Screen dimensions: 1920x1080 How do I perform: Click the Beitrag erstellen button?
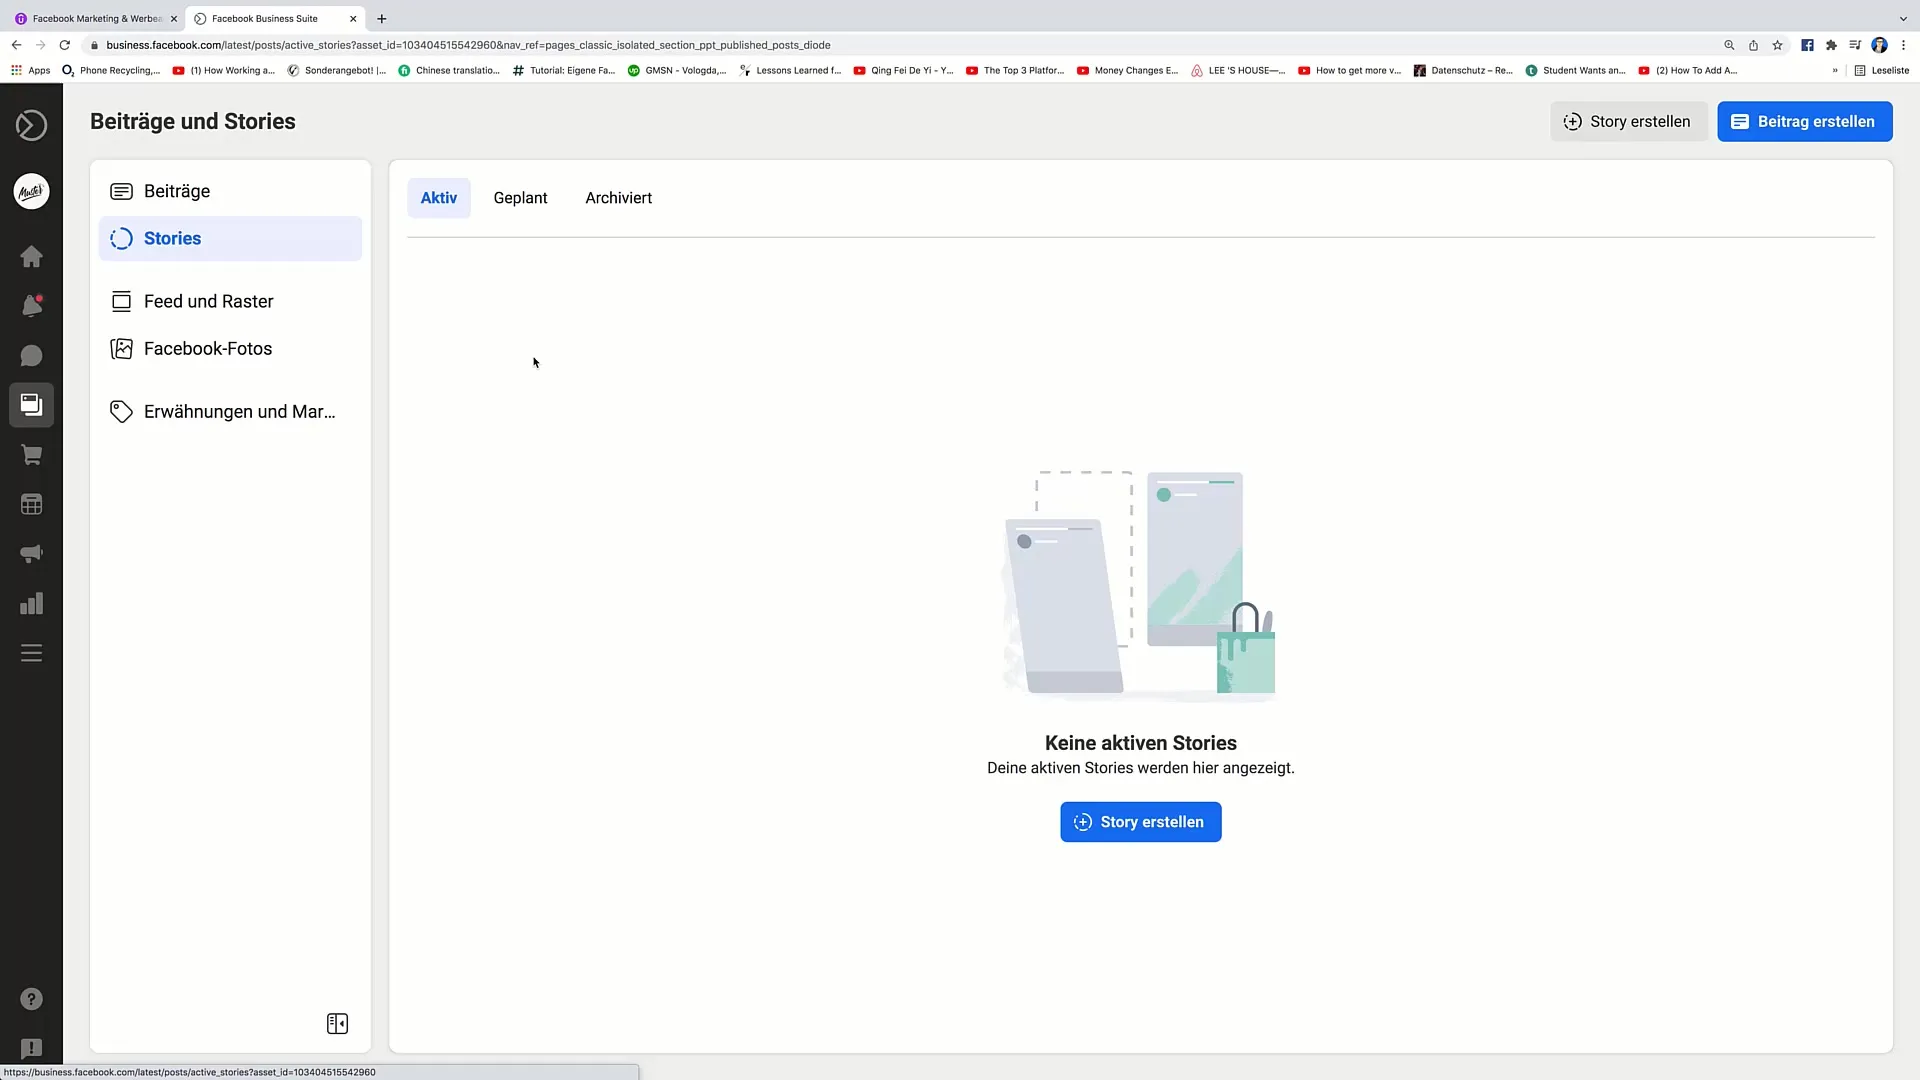point(1804,121)
